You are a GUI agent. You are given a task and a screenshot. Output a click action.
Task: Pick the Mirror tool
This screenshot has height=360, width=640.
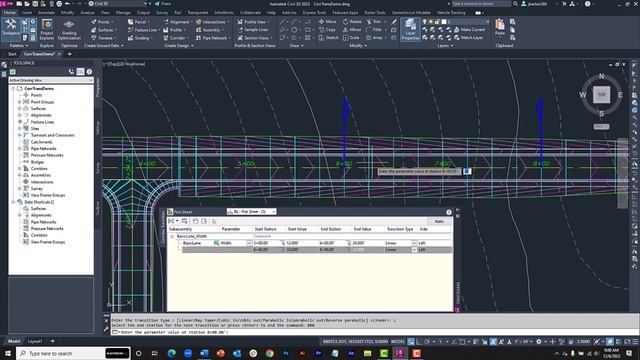tap(352, 30)
